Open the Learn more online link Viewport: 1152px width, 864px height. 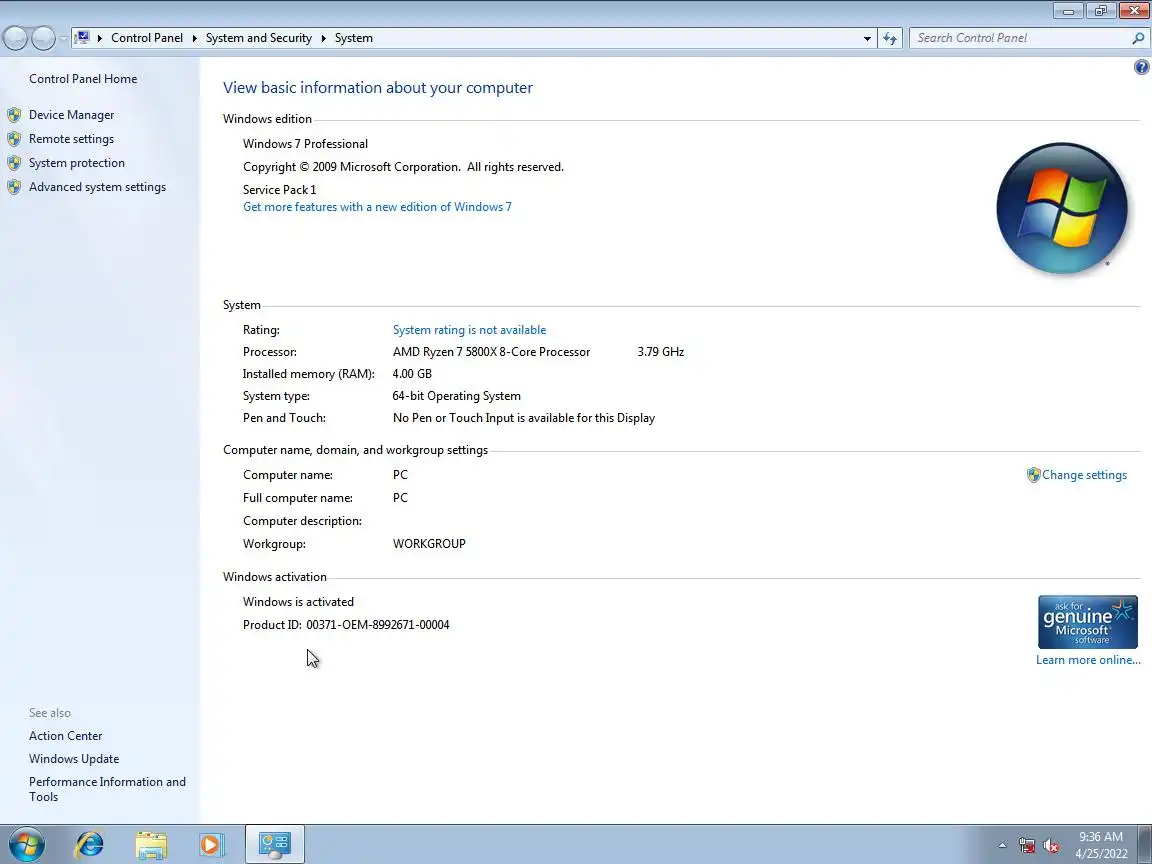coord(1087,660)
